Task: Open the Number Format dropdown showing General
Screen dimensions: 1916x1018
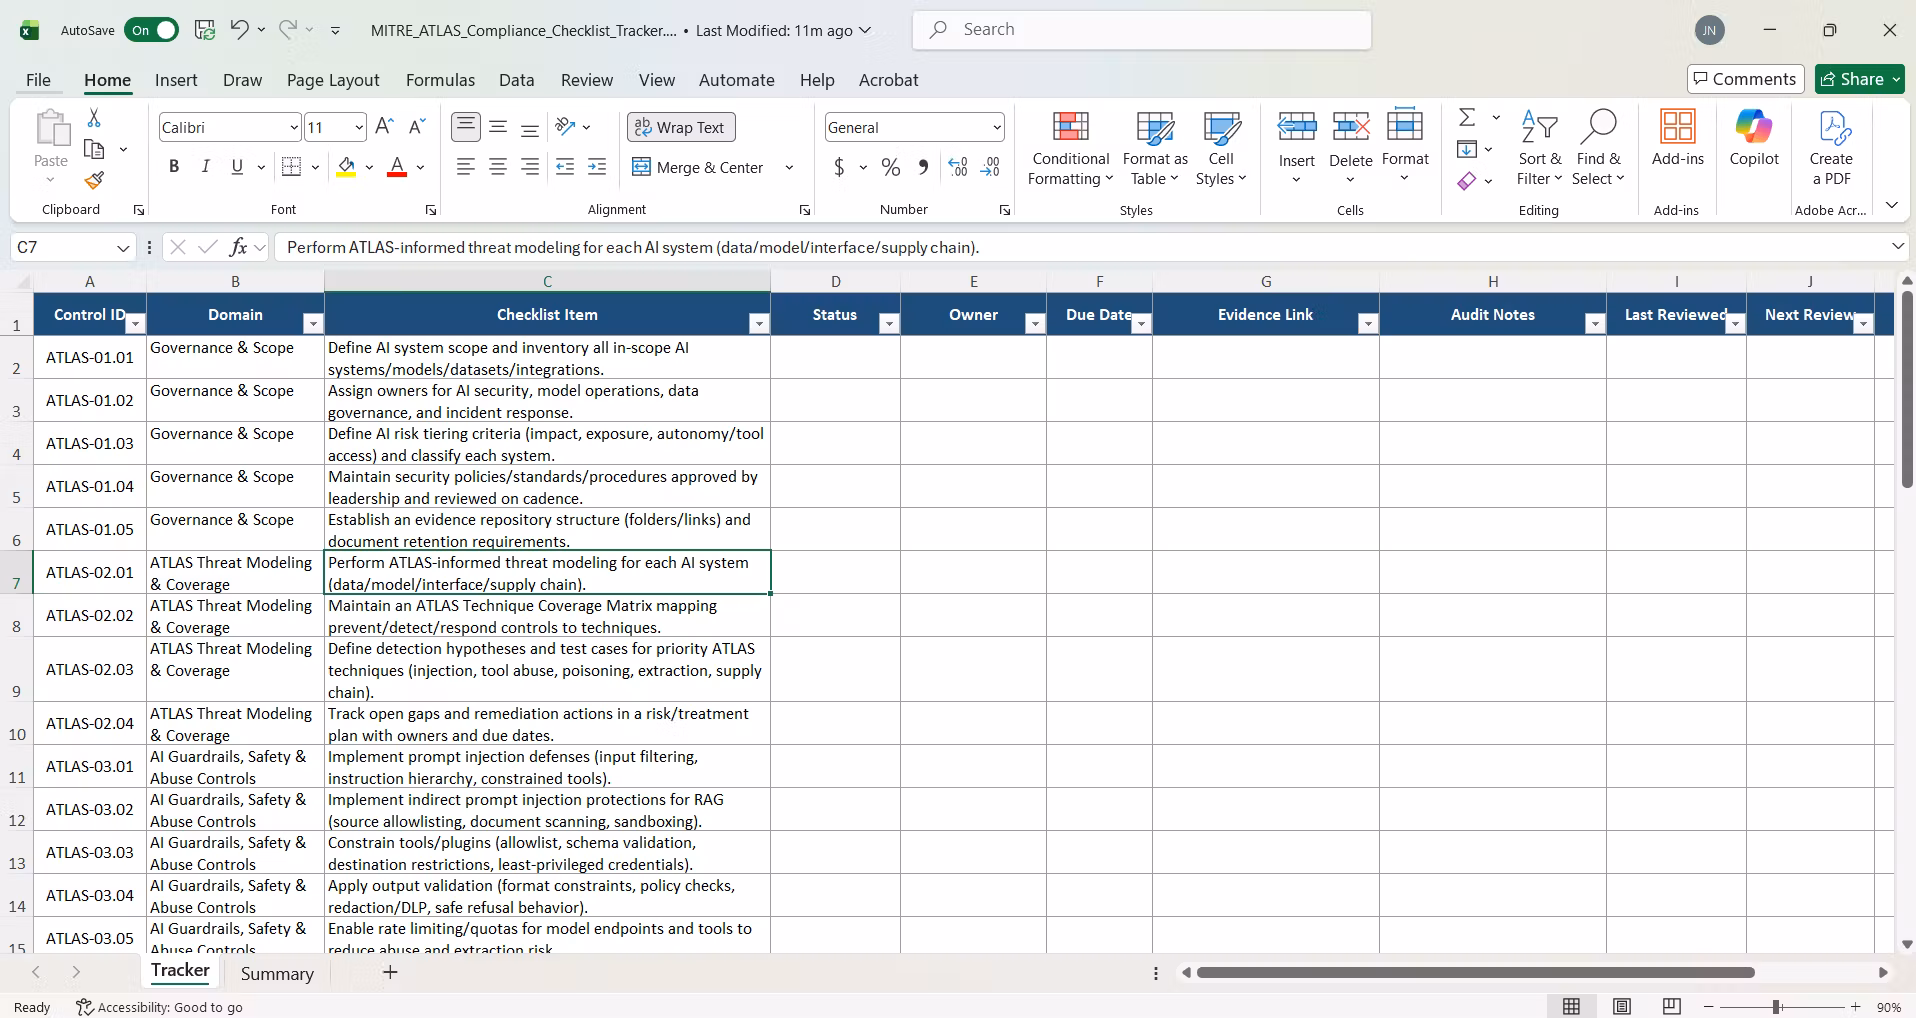Action: [x=997, y=127]
